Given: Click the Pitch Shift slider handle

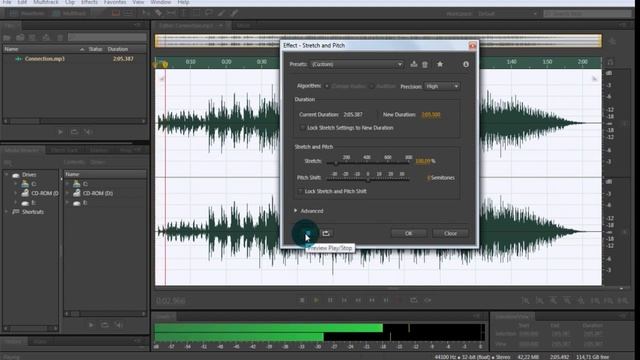Looking at the screenshot, I should pyautogui.click(x=368, y=179).
